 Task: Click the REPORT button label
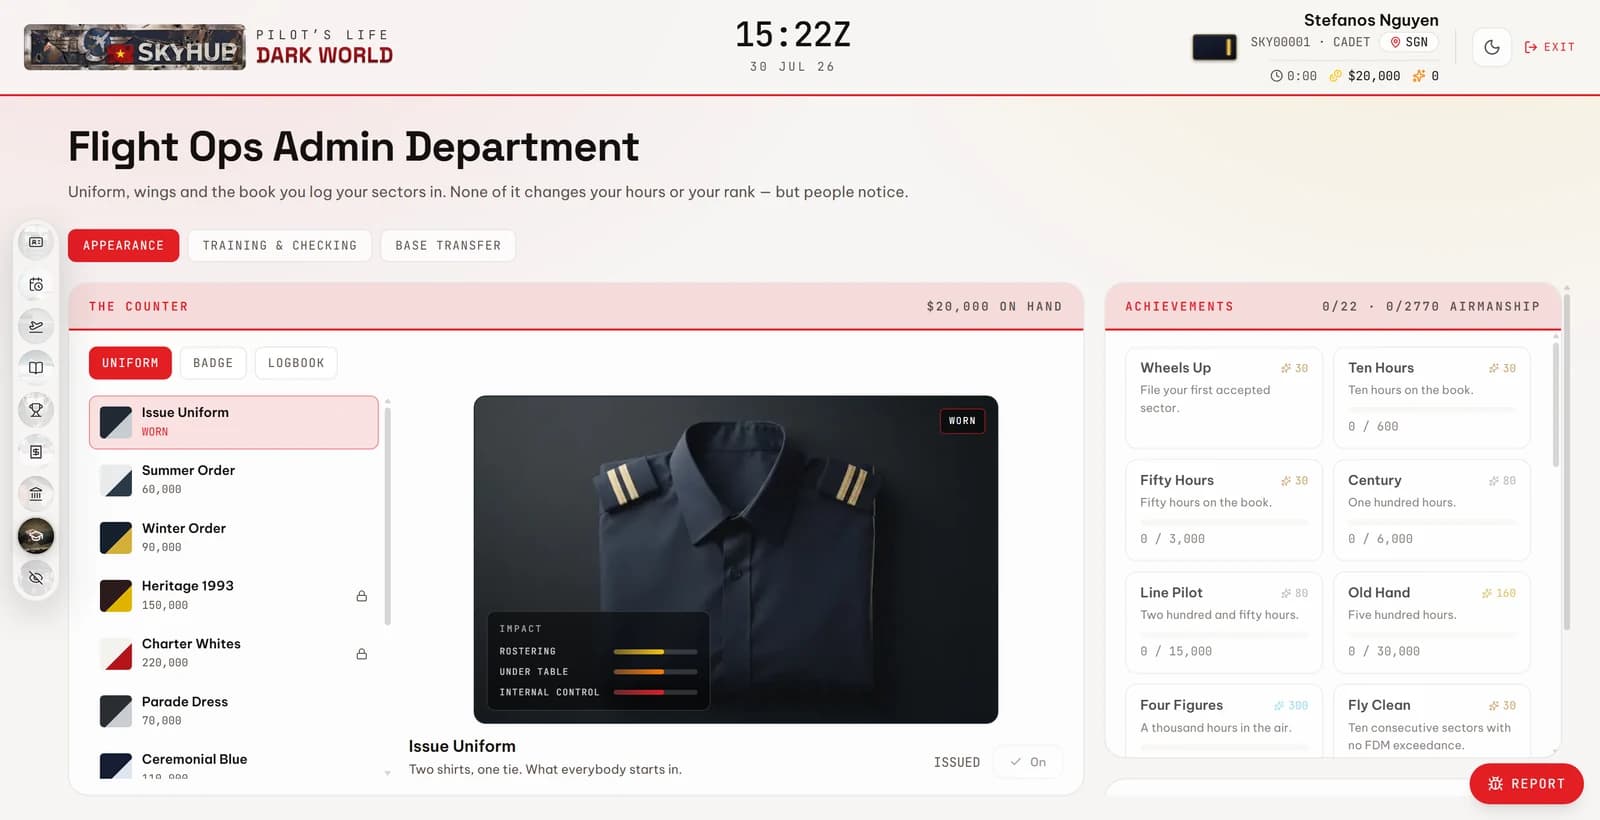click(x=1538, y=784)
